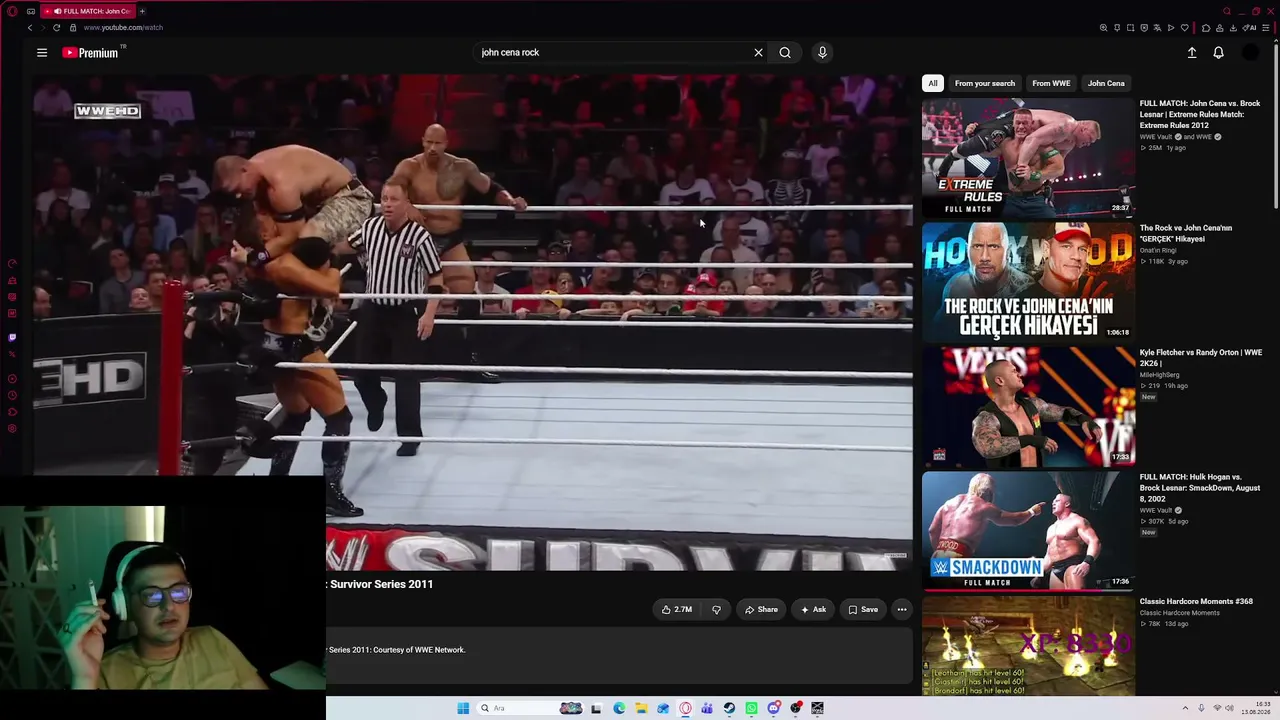Open the YouTube guide hamburger menu
1280x720 pixels.
pos(42,53)
